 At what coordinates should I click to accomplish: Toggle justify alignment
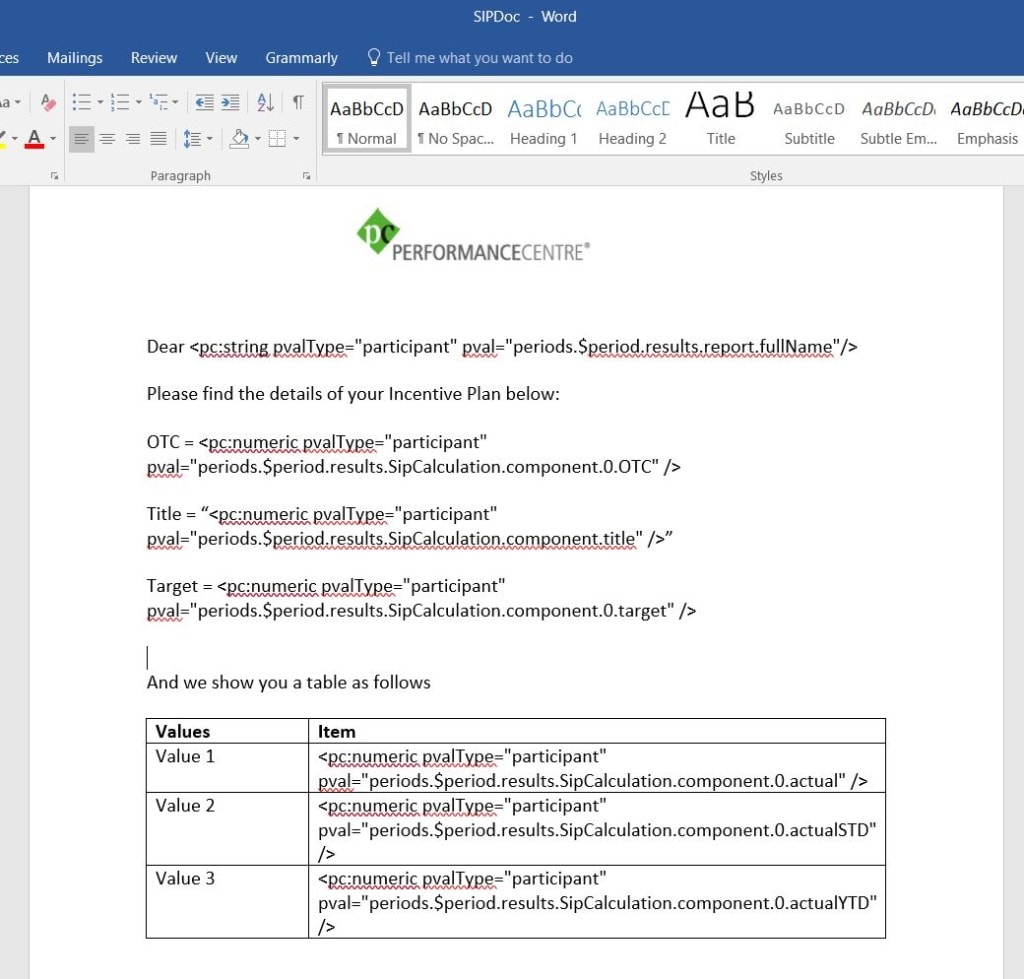[x=159, y=138]
